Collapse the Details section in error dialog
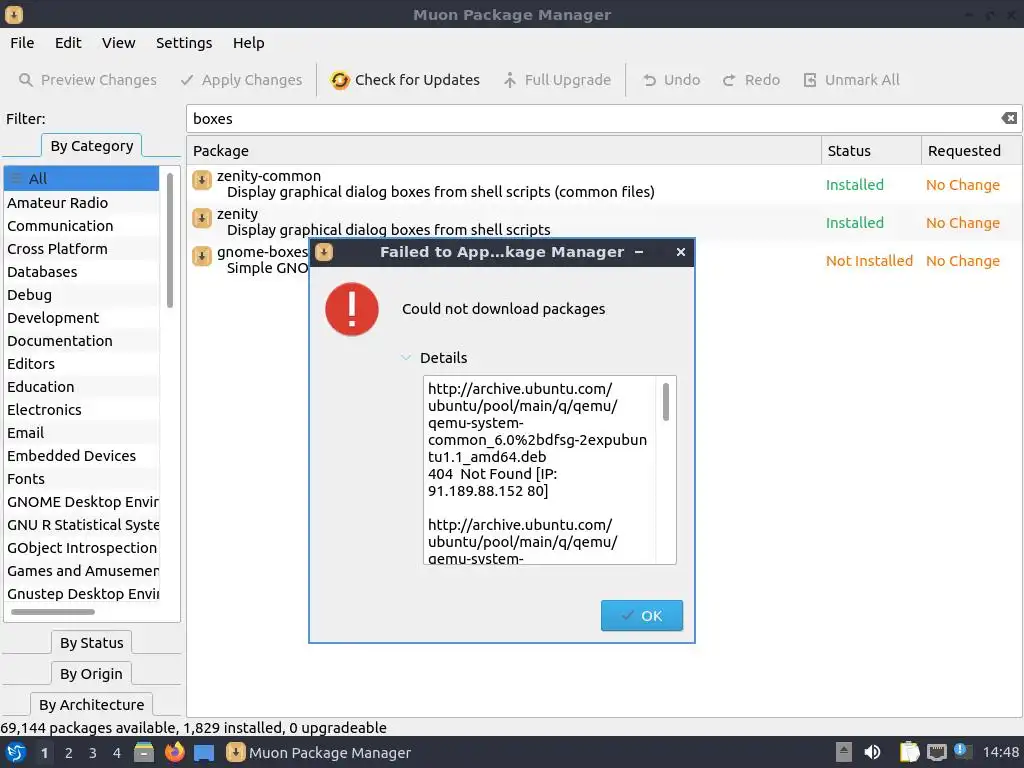Viewport: 1024px width, 768px height. (406, 358)
